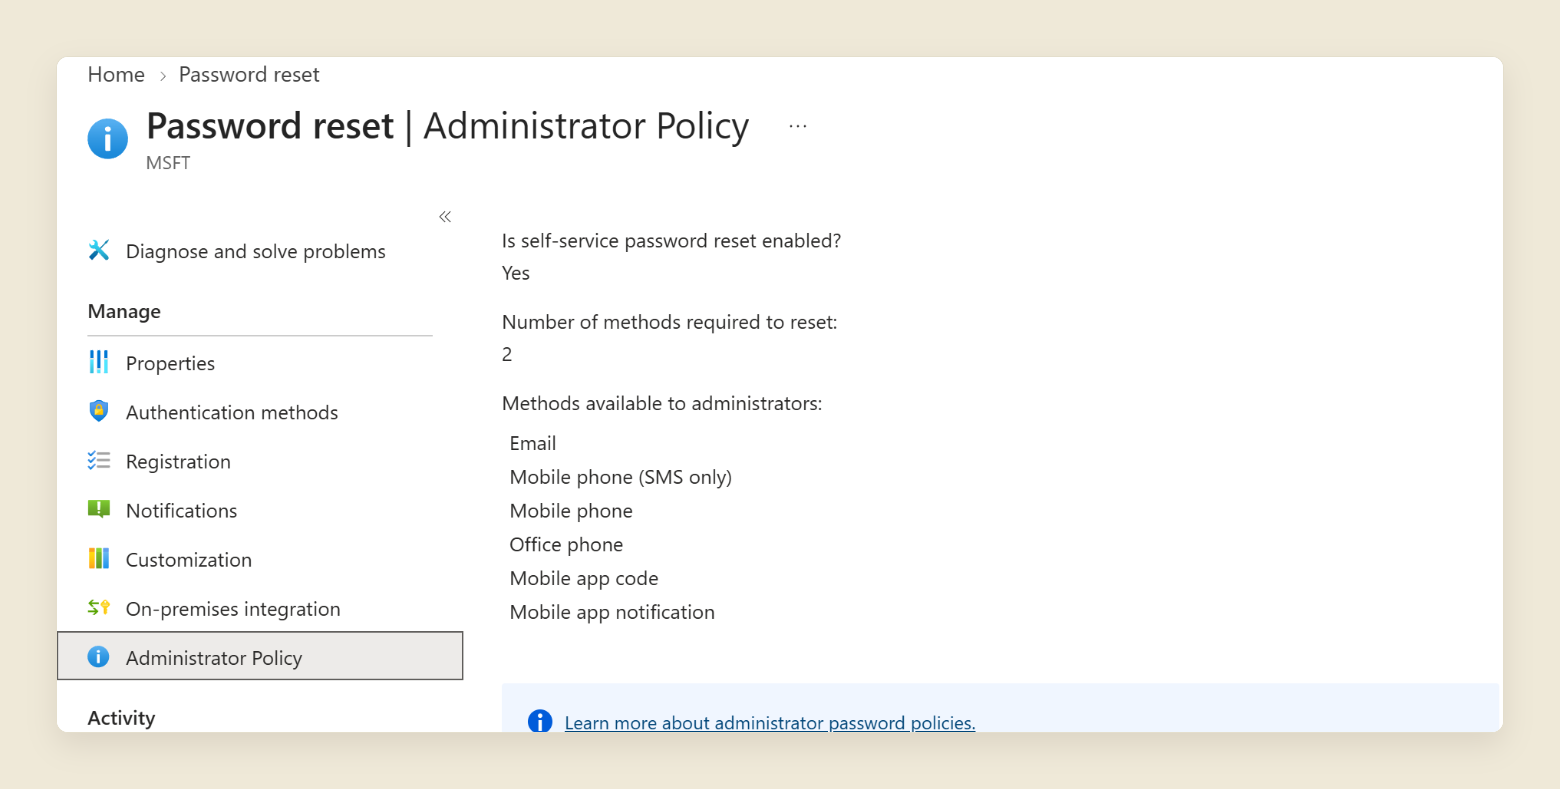This screenshot has height=789, width=1560.
Task: Open On-premises integration page
Action: coord(233,608)
